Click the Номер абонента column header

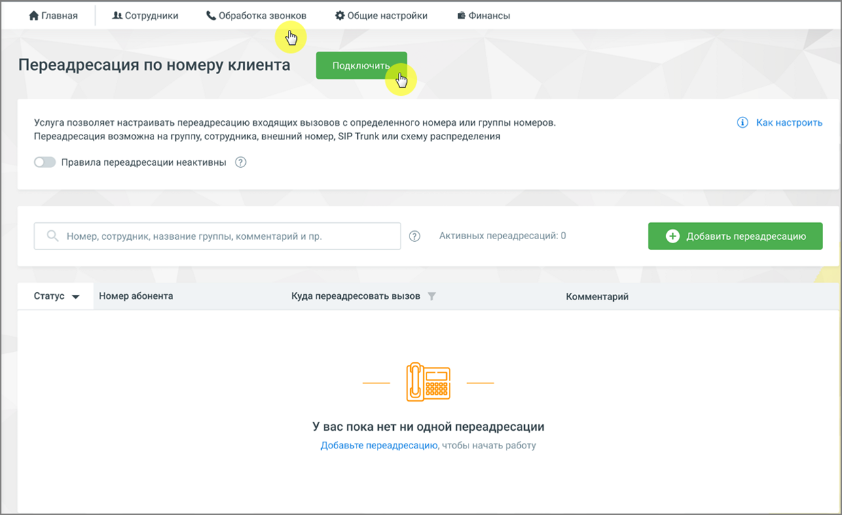point(136,296)
